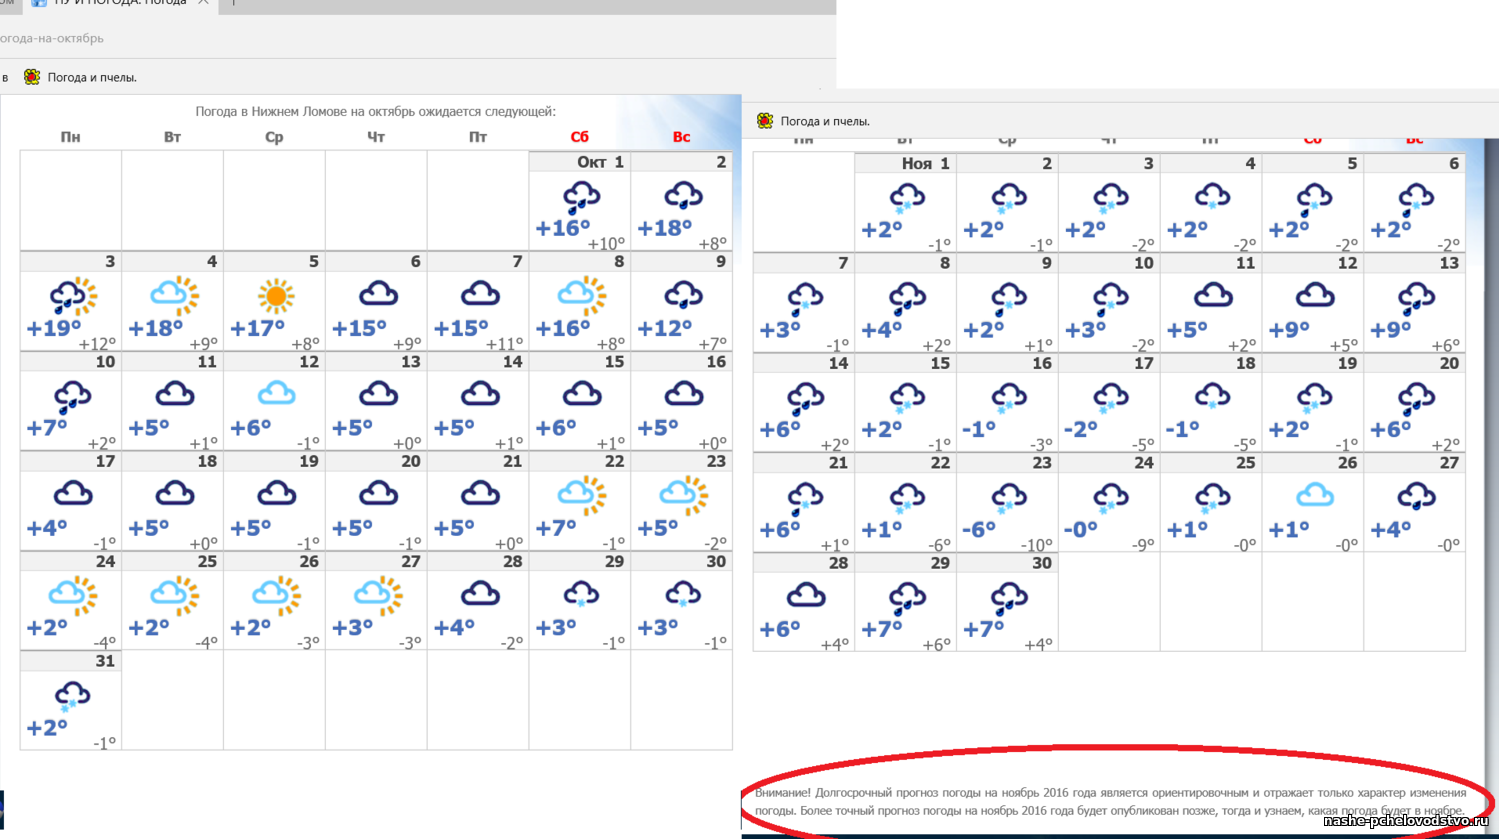Click the October 8 partly sunny icon

click(582, 296)
